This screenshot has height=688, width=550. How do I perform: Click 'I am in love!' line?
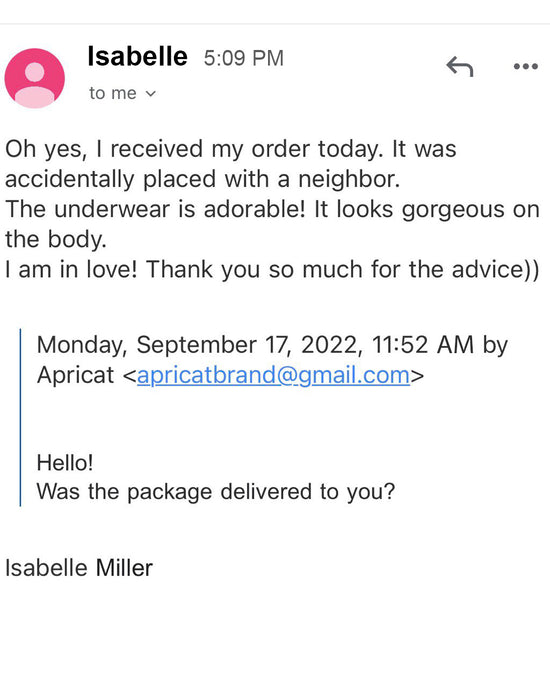[71, 269]
